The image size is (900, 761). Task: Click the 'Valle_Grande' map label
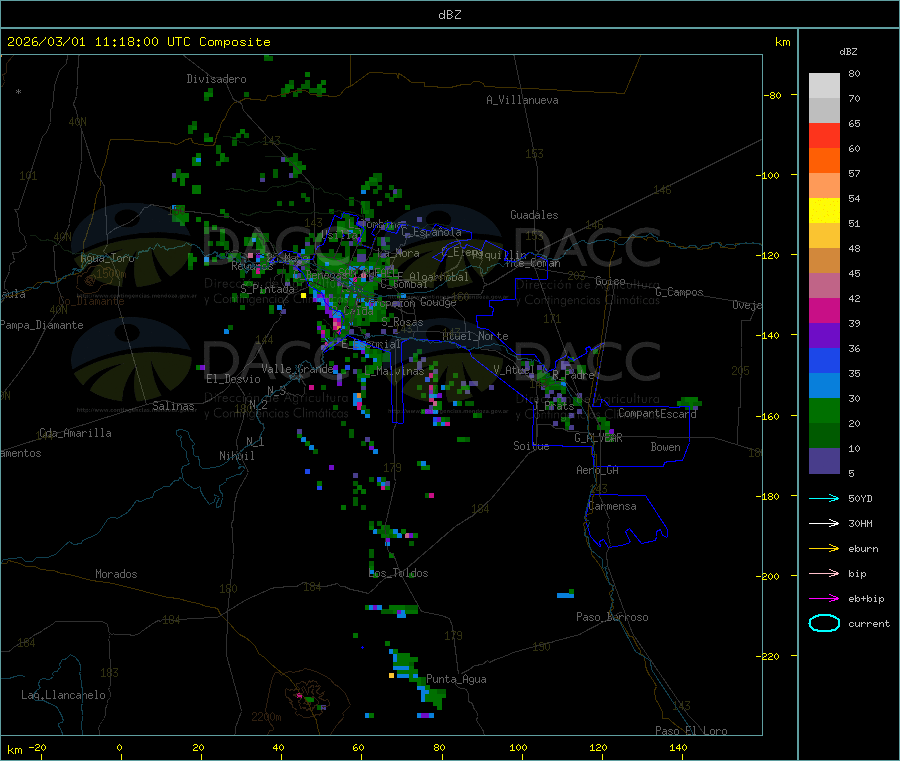[298, 368]
